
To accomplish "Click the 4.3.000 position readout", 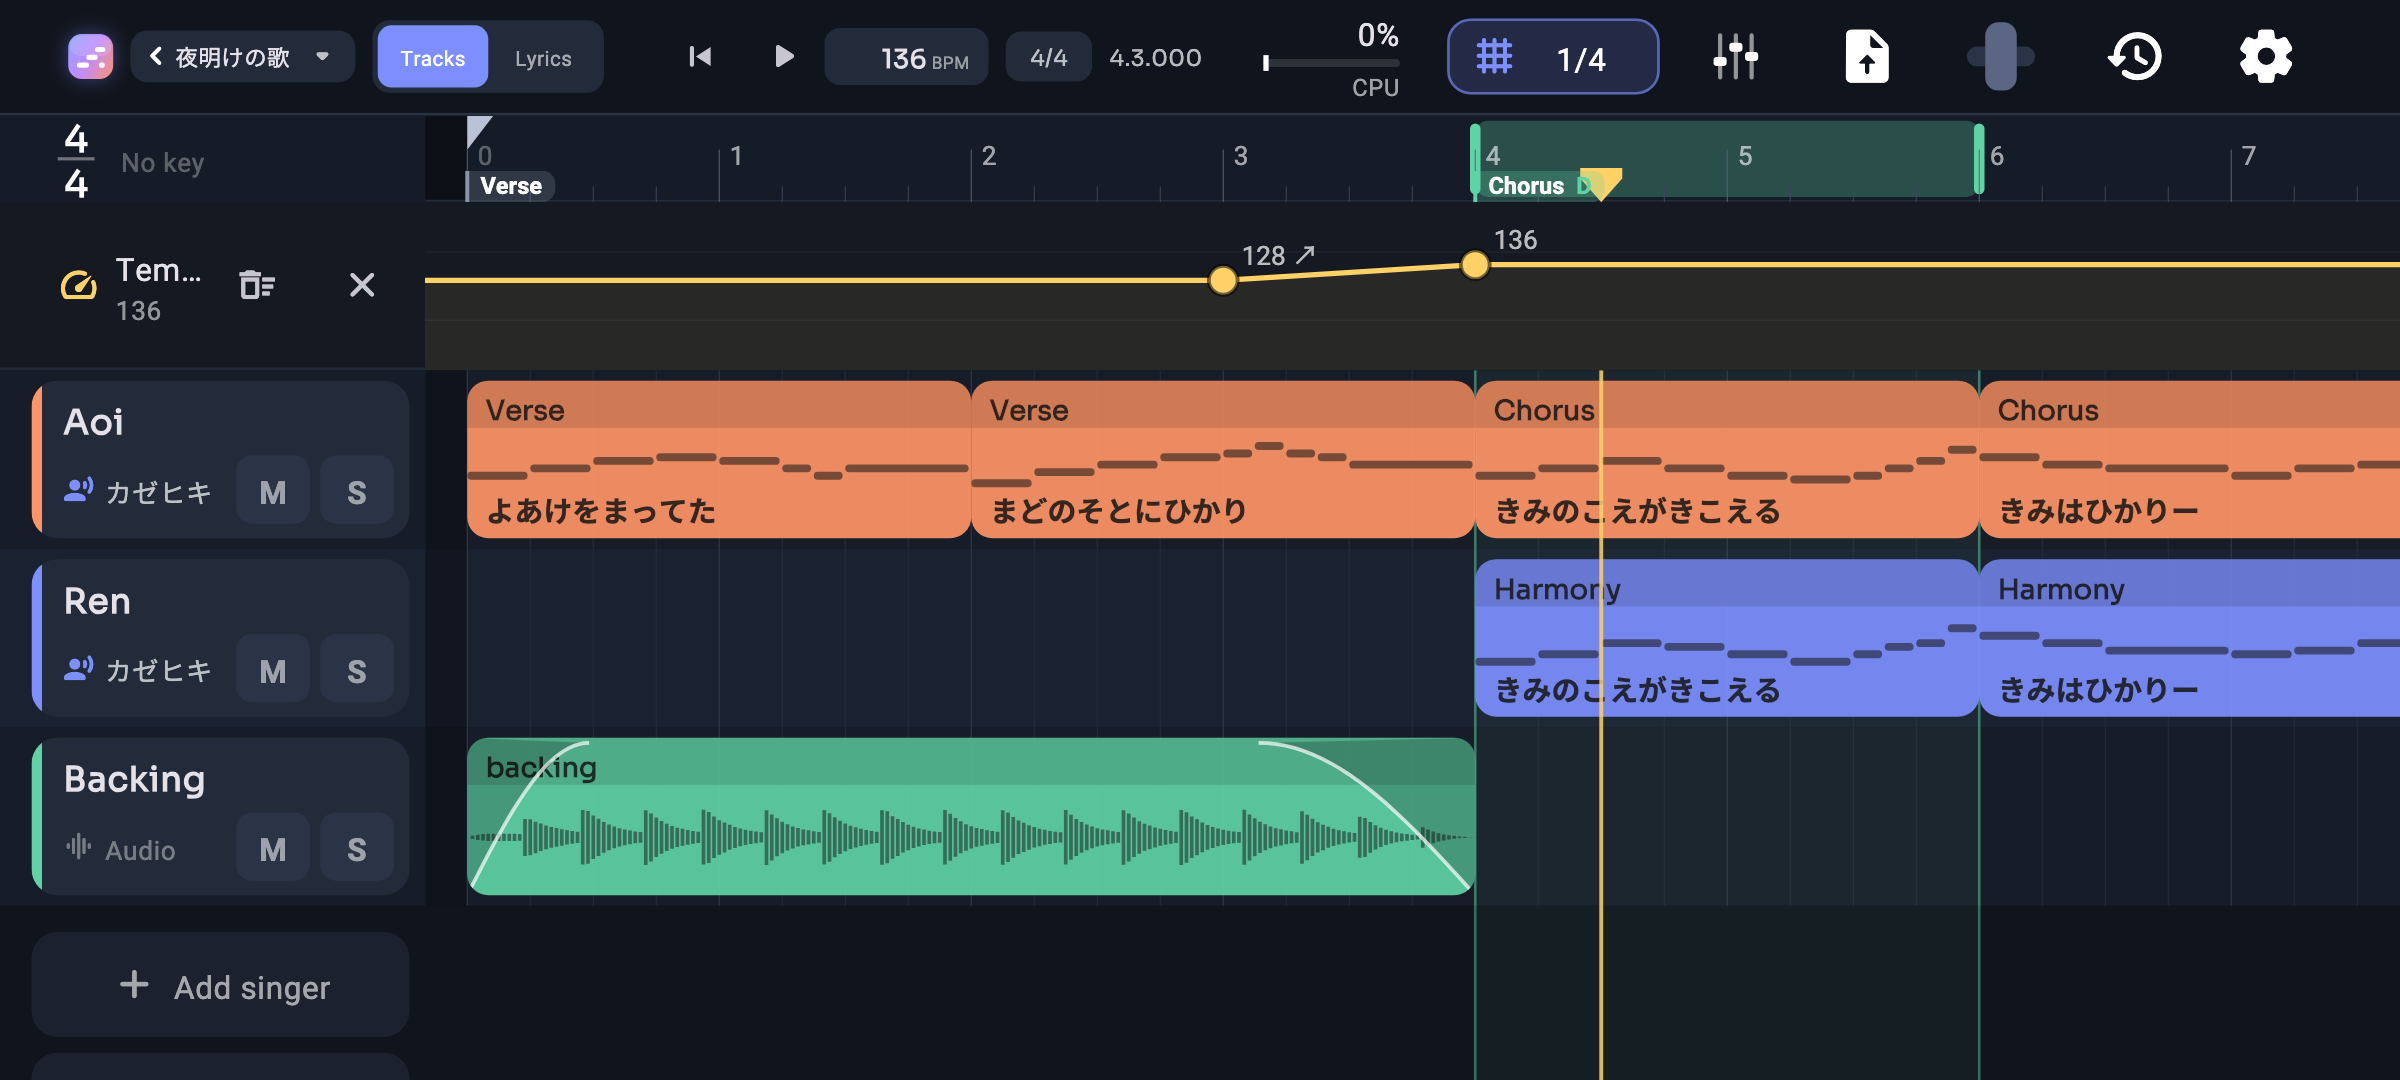I will [x=1155, y=58].
